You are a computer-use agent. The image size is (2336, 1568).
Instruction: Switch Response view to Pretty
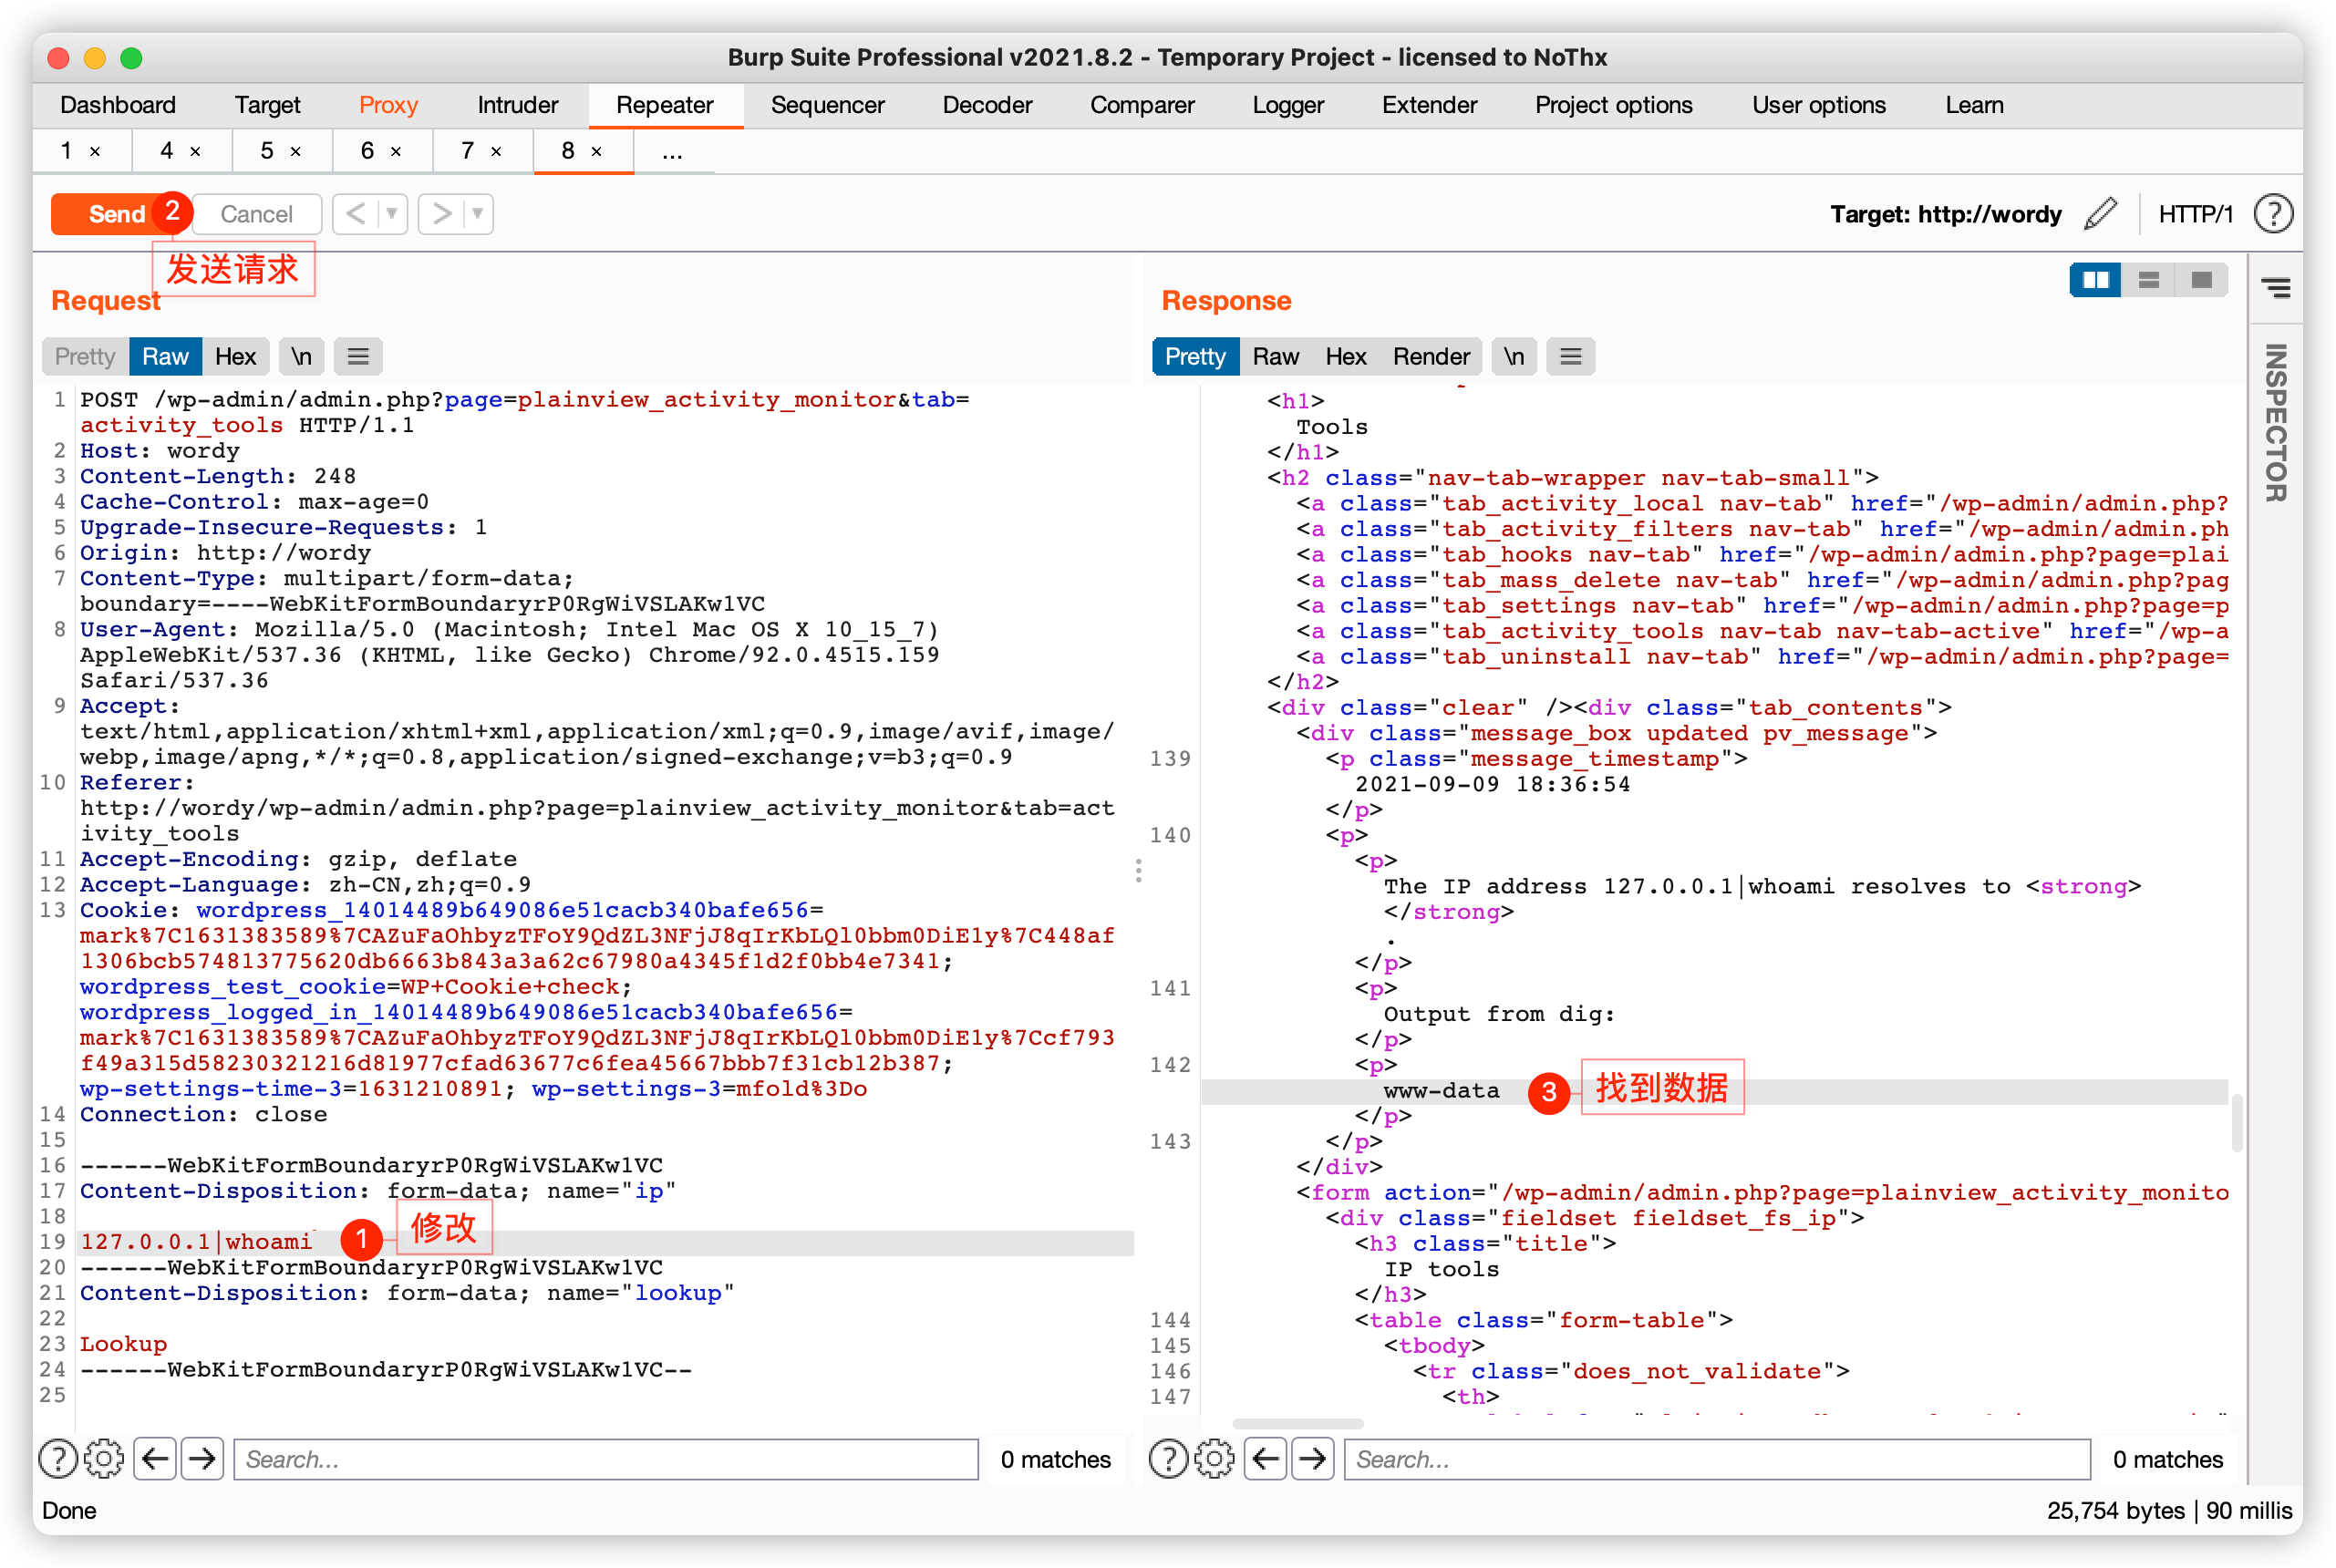coord(1195,356)
